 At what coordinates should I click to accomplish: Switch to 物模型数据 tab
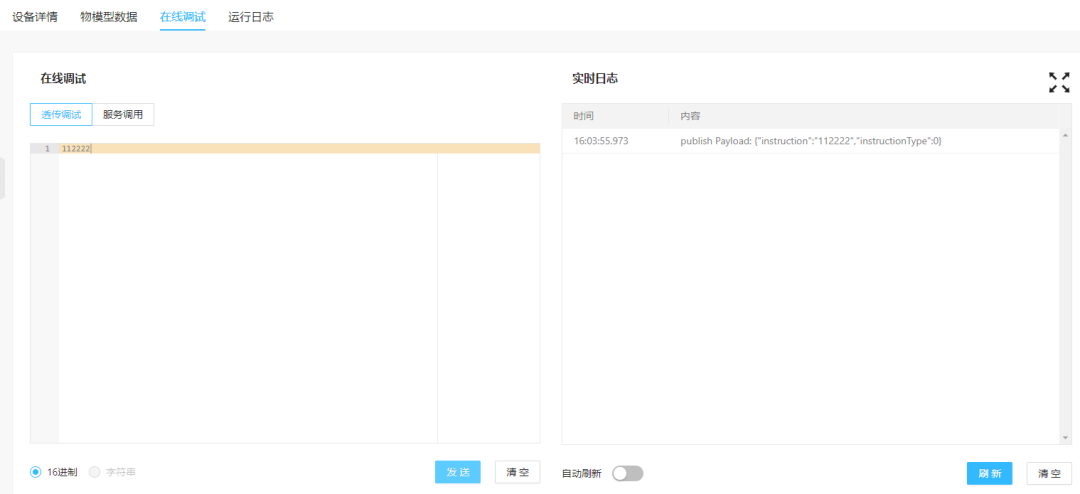pyautogui.click(x=109, y=17)
